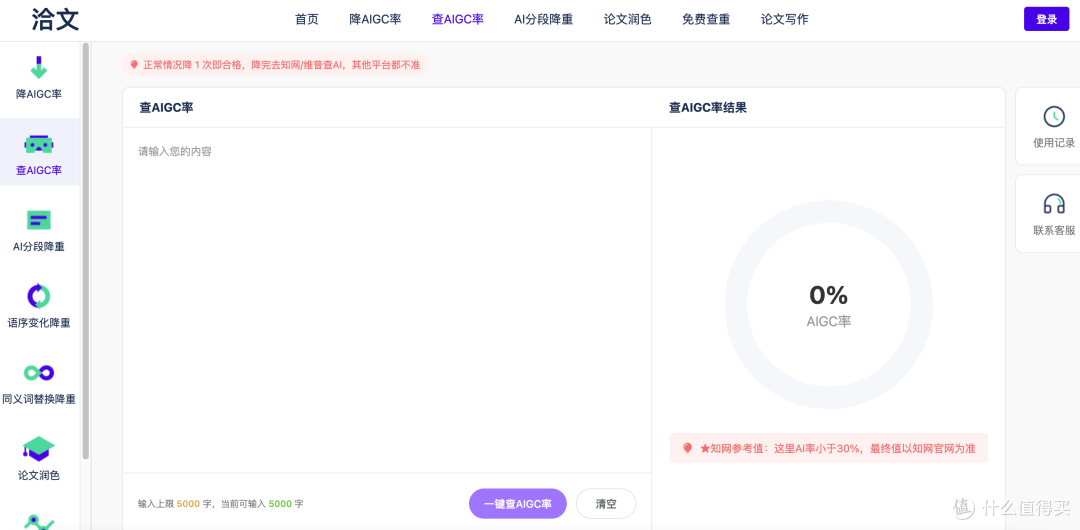1080x530 pixels.
Task: Open 降AIGC率 in the top navigation
Action: [x=375, y=19]
